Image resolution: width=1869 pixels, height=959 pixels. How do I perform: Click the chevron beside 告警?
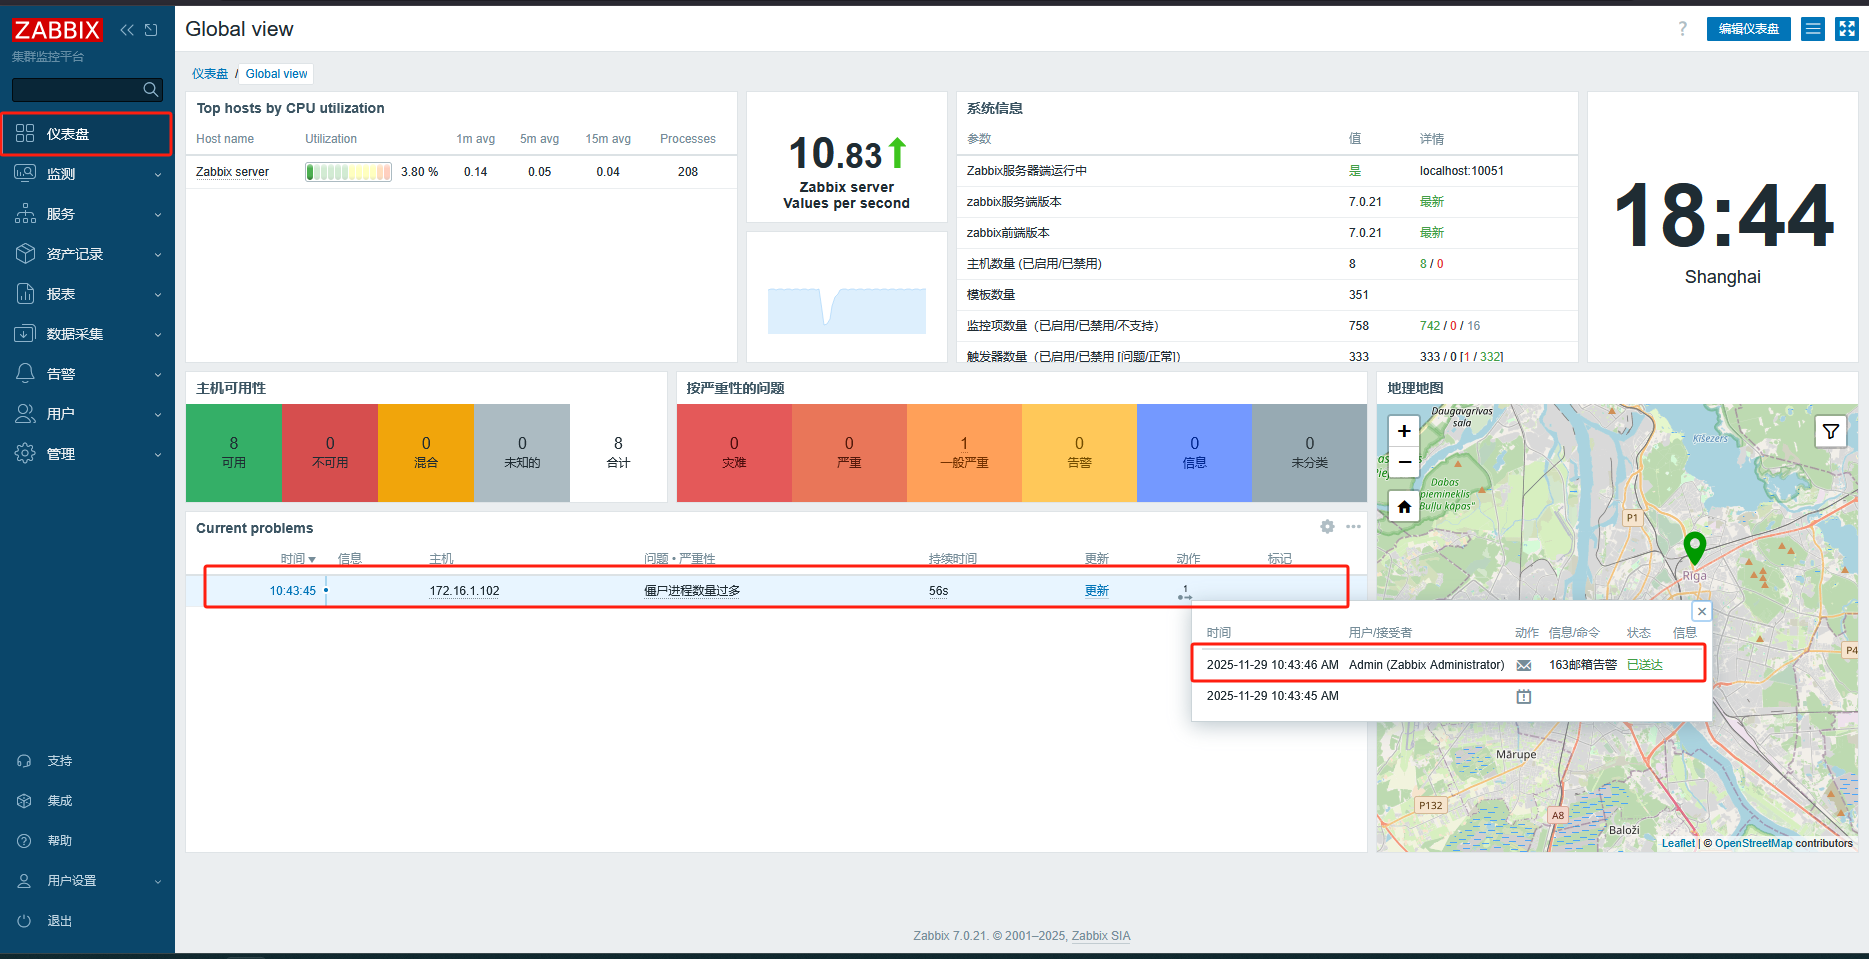(158, 375)
